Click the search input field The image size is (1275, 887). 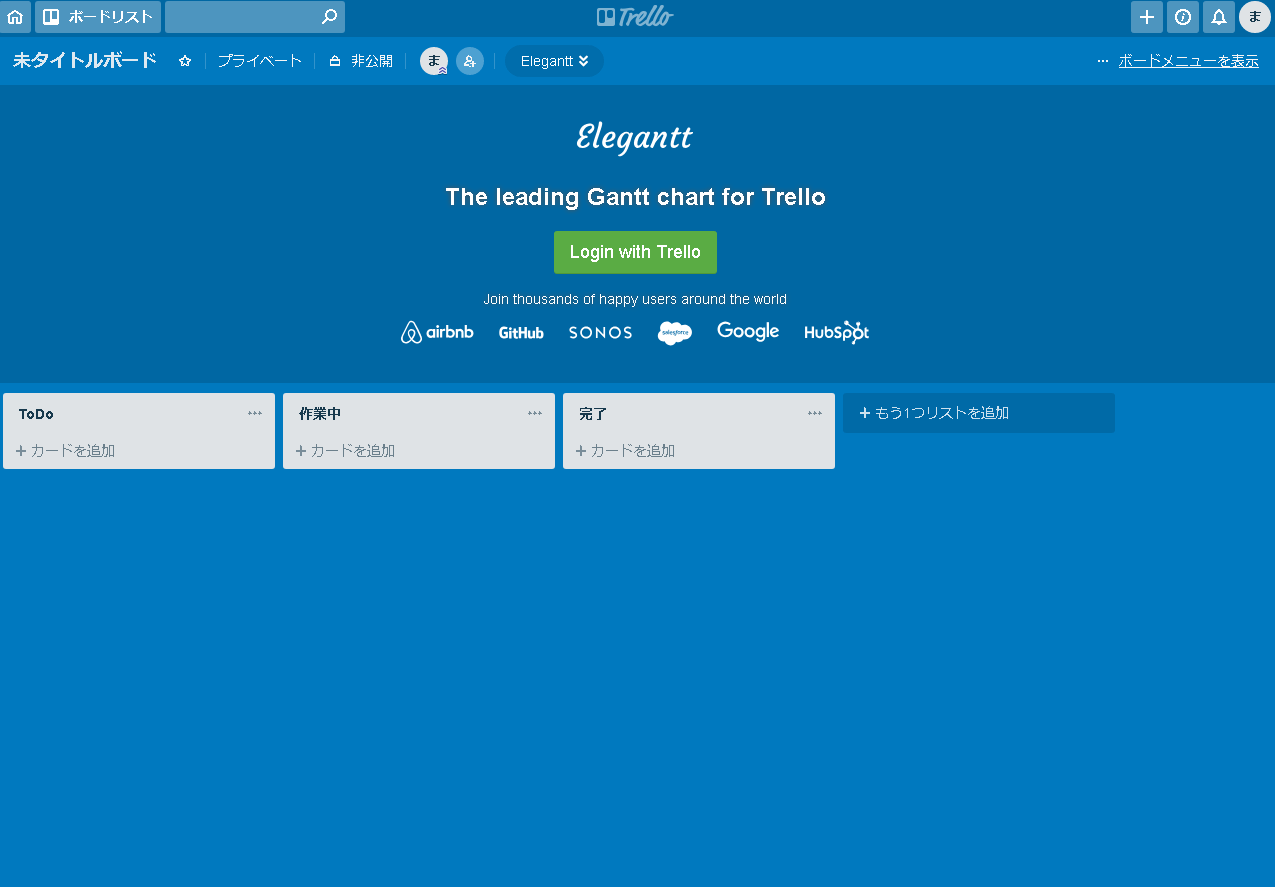click(x=240, y=17)
